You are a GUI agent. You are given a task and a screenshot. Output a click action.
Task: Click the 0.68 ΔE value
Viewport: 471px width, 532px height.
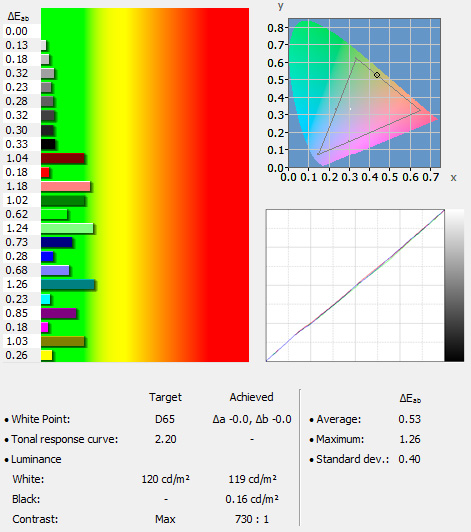16,270
